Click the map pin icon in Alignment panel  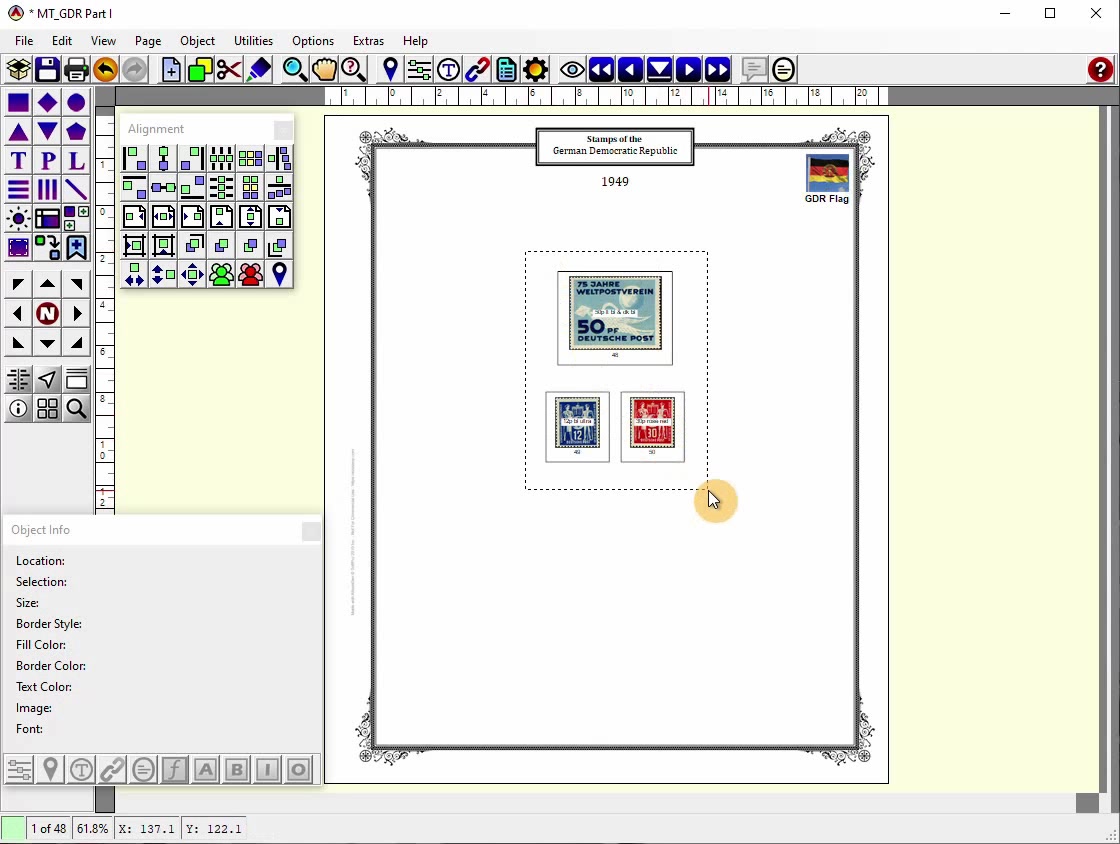pyautogui.click(x=279, y=274)
